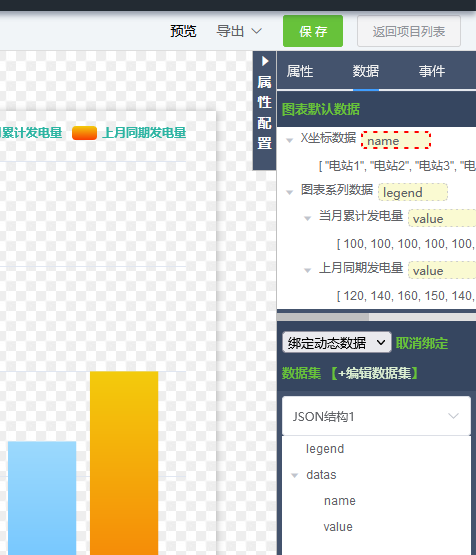Open 【+编辑数据集】 link
This screenshot has height=555, width=476.
point(375,373)
